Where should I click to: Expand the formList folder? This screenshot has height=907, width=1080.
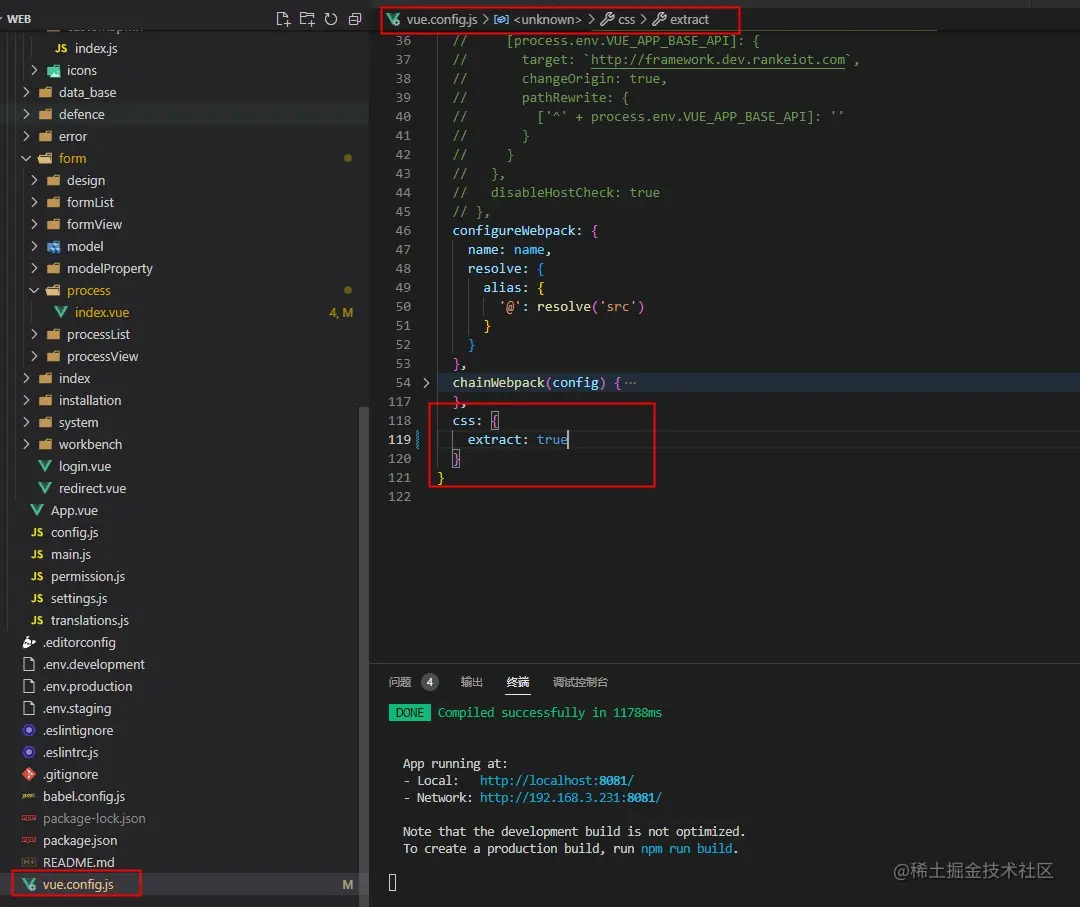(90, 202)
